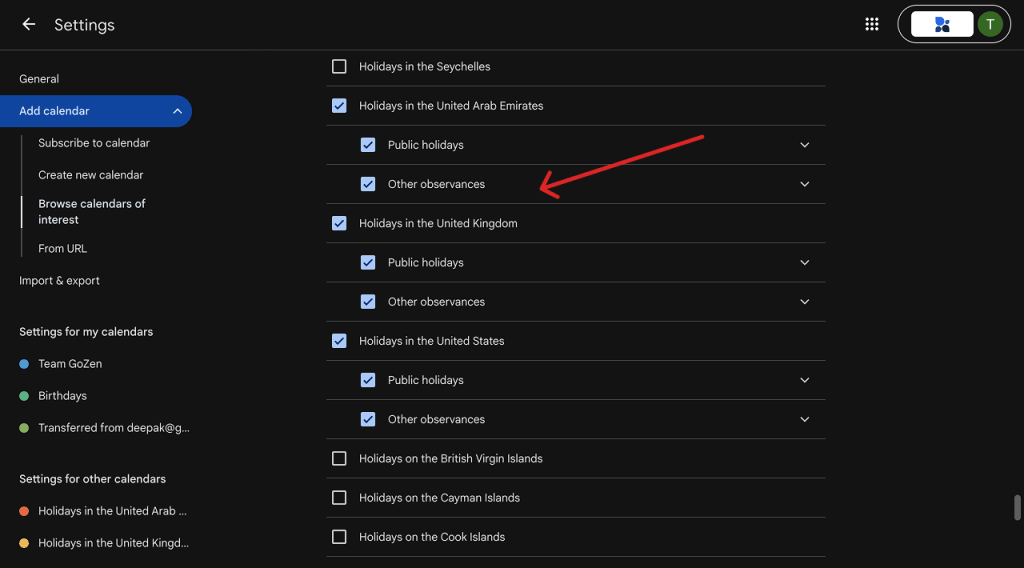Expand United States Other observances chevron
The height and width of the screenshot is (568, 1024).
pyautogui.click(x=805, y=419)
